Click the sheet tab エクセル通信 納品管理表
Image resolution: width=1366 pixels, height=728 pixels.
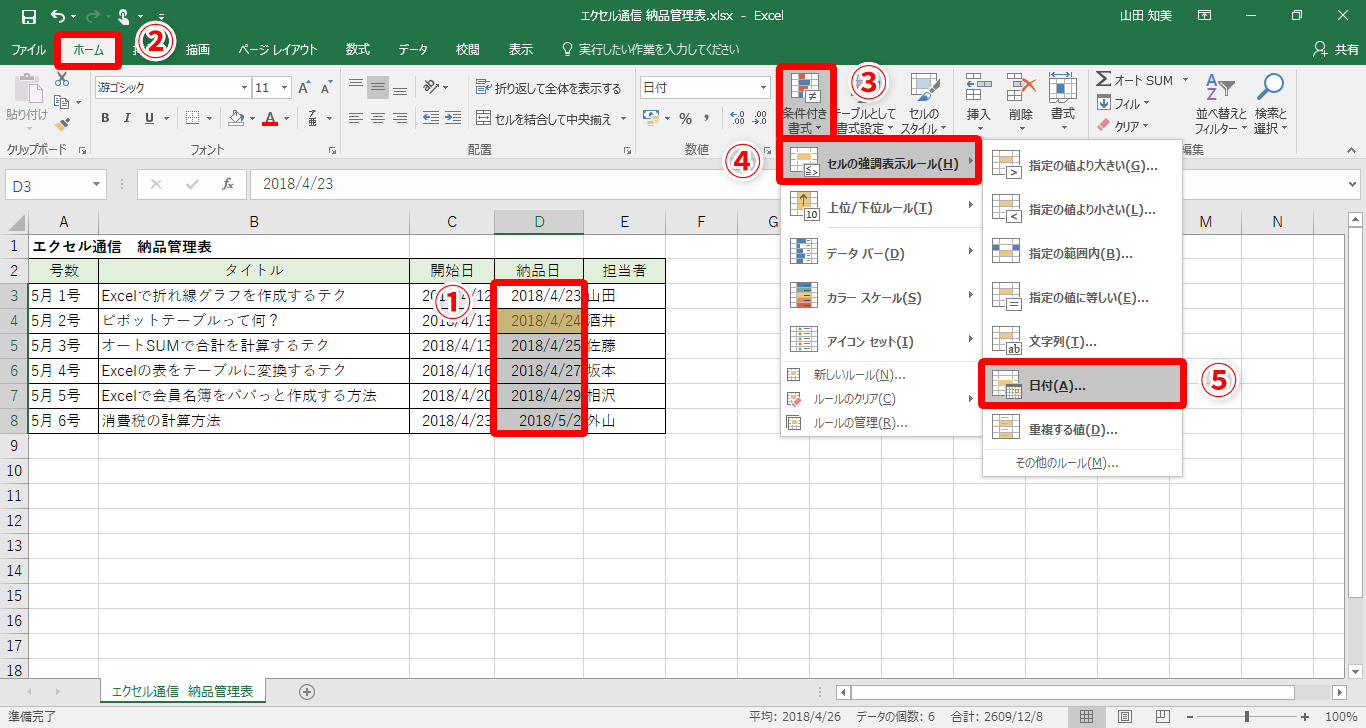click(x=183, y=691)
